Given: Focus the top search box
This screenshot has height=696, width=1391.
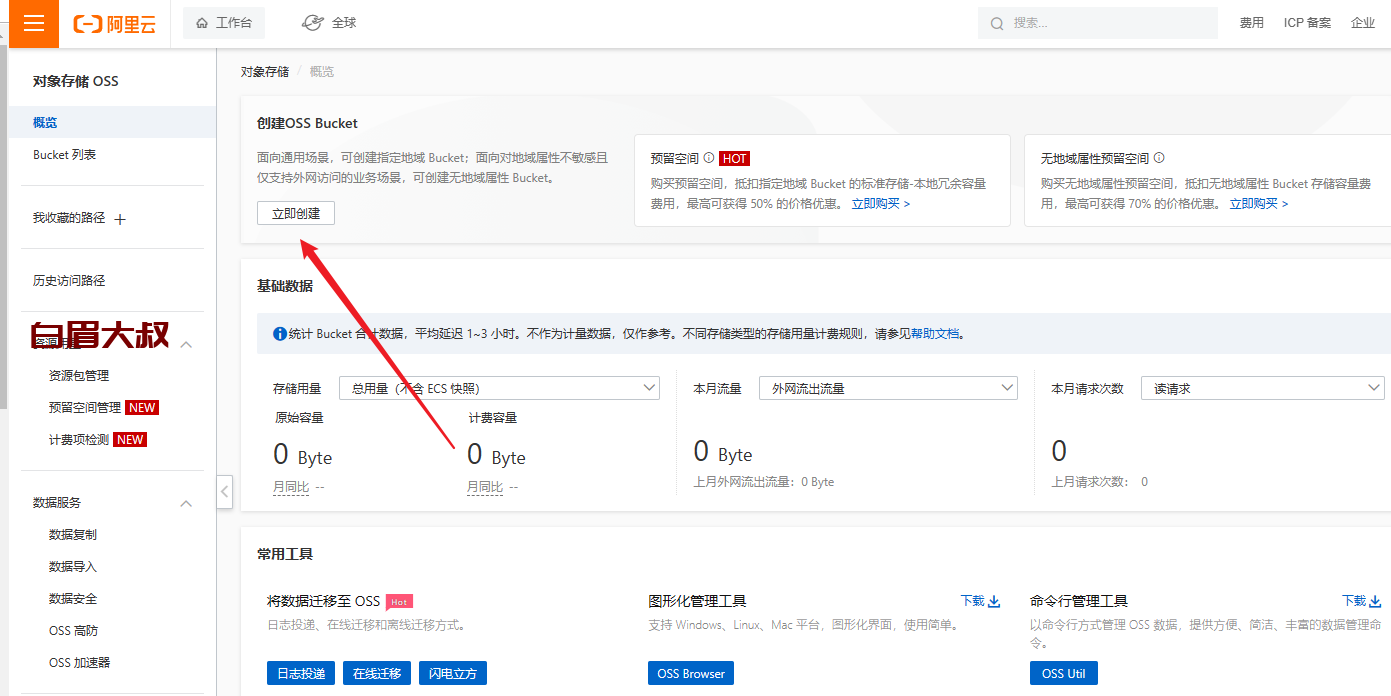Looking at the screenshot, I should [x=1098, y=23].
